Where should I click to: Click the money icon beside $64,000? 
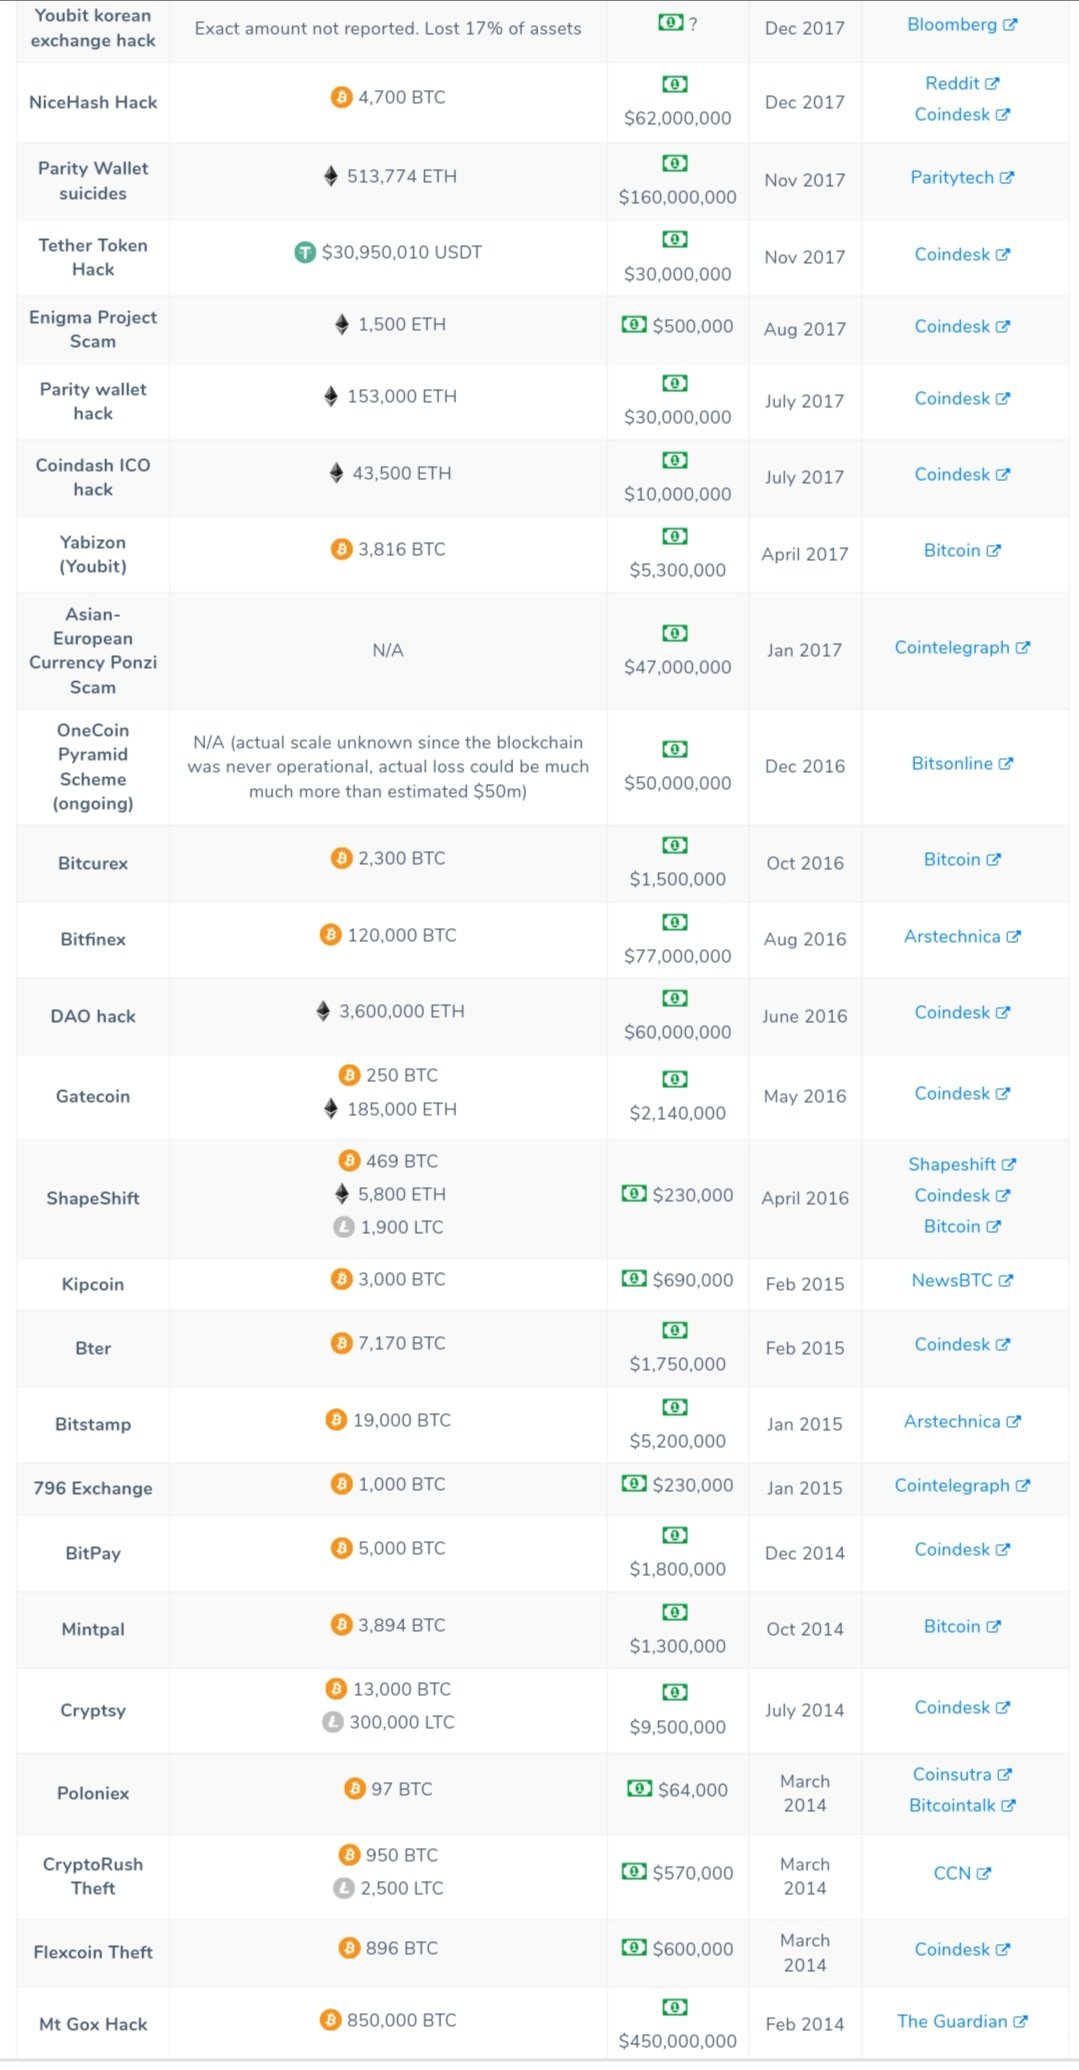[x=639, y=1788]
